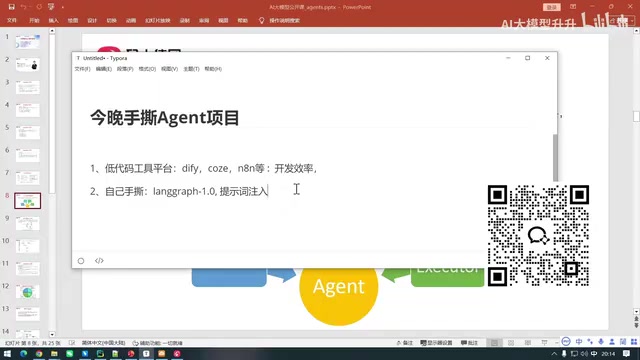Click the line starting with 1、低代码工具平台
The image size is (640, 360).
(x=204, y=168)
